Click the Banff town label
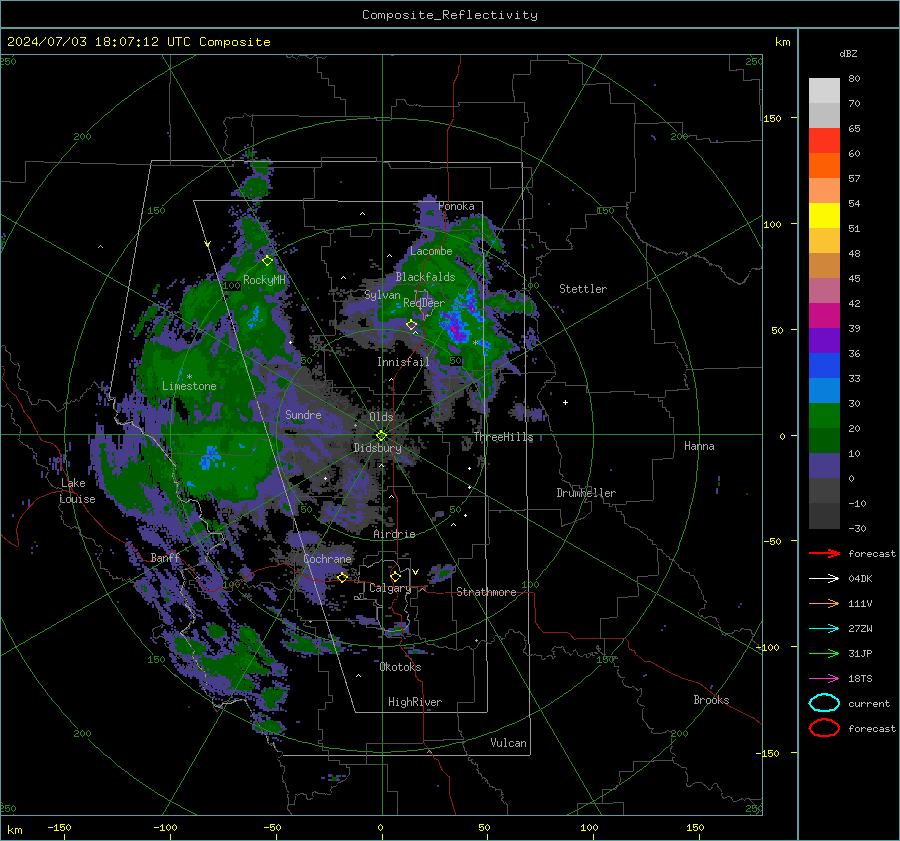Image resolution: width=900 pixels, height=841 pixels. coord(165,558)
